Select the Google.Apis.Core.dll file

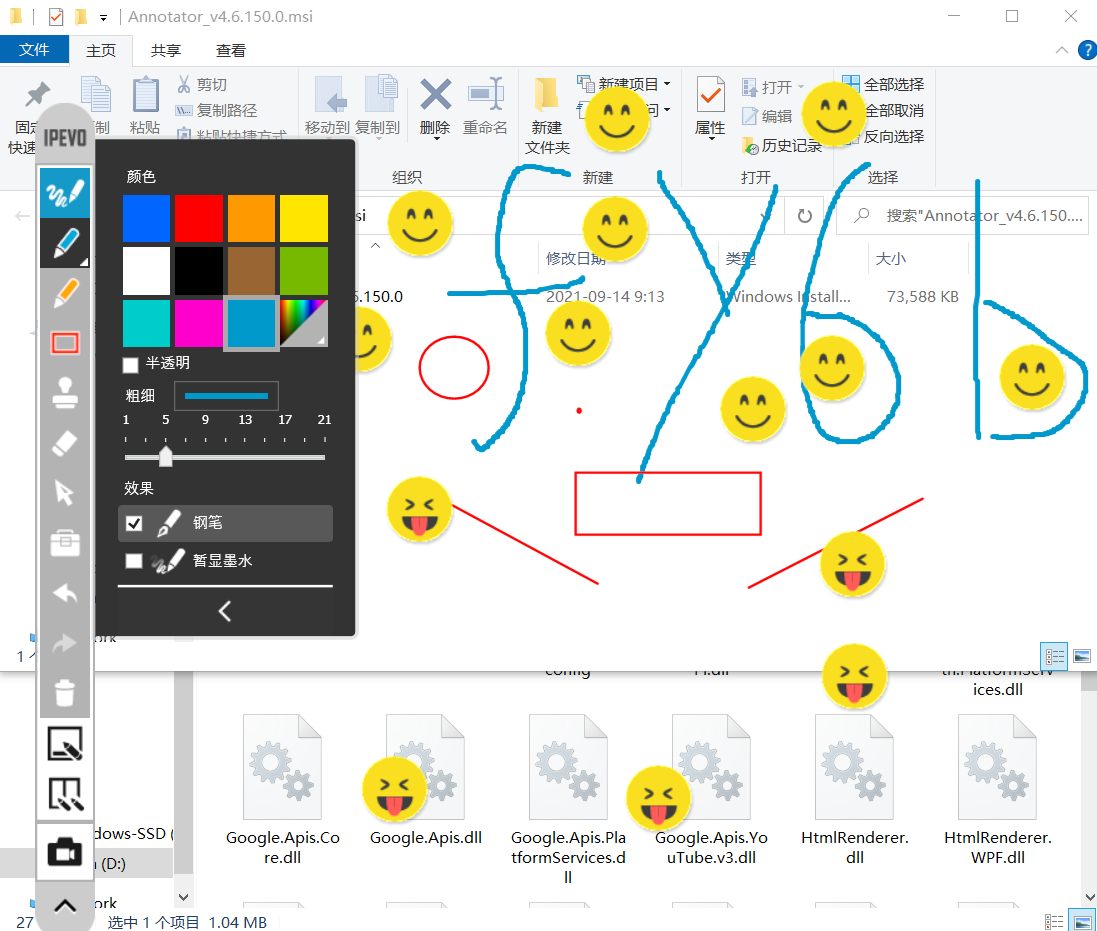(283, 790)
